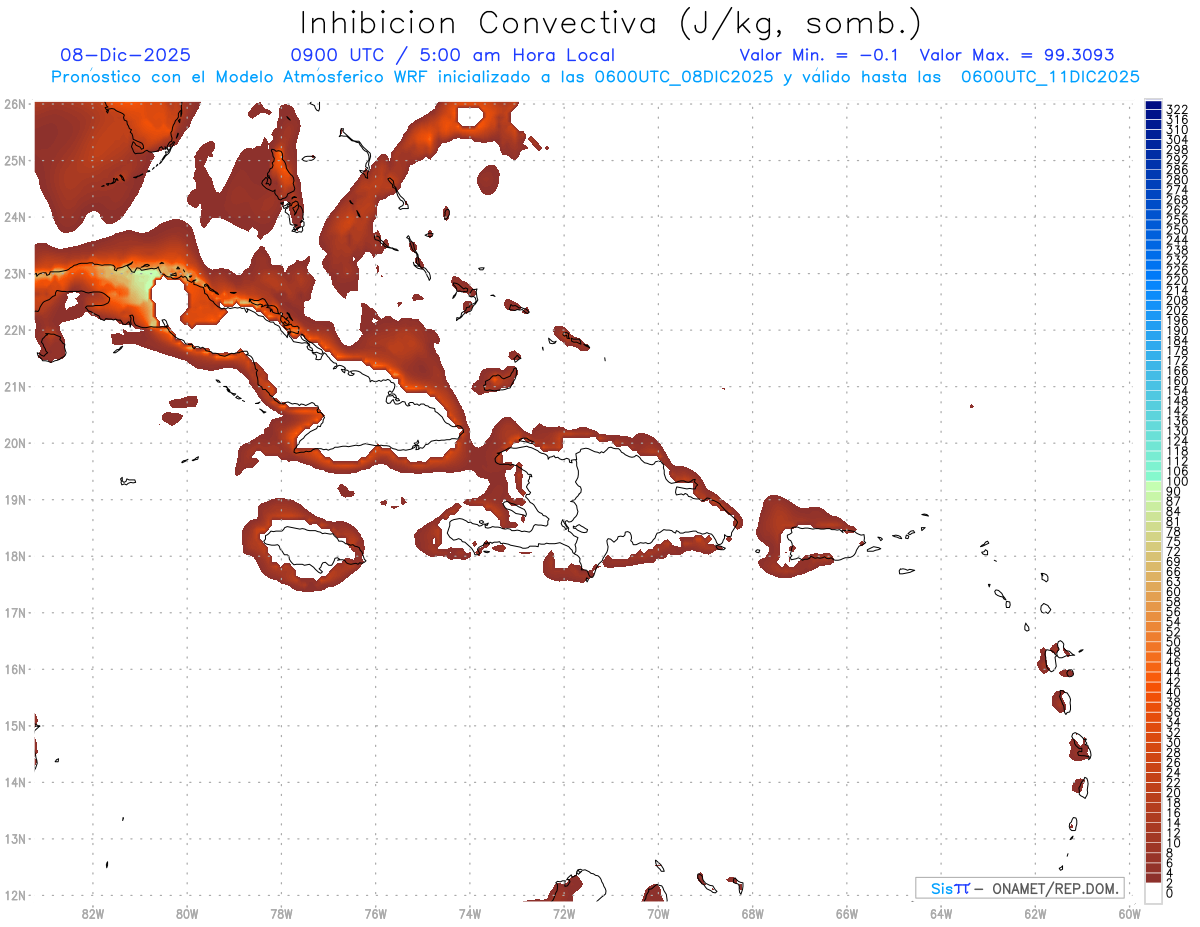Image resolution: width=1200 pixels, height=927 pixels.
Task: Click the latitude label "19N"
Action: [14, 500]
